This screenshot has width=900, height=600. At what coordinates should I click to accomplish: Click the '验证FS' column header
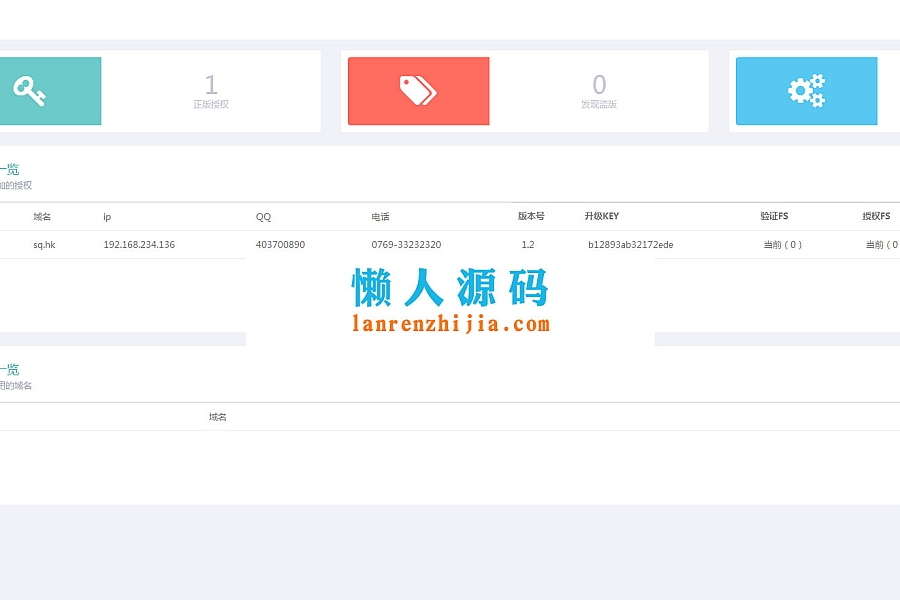pos(774,216)
